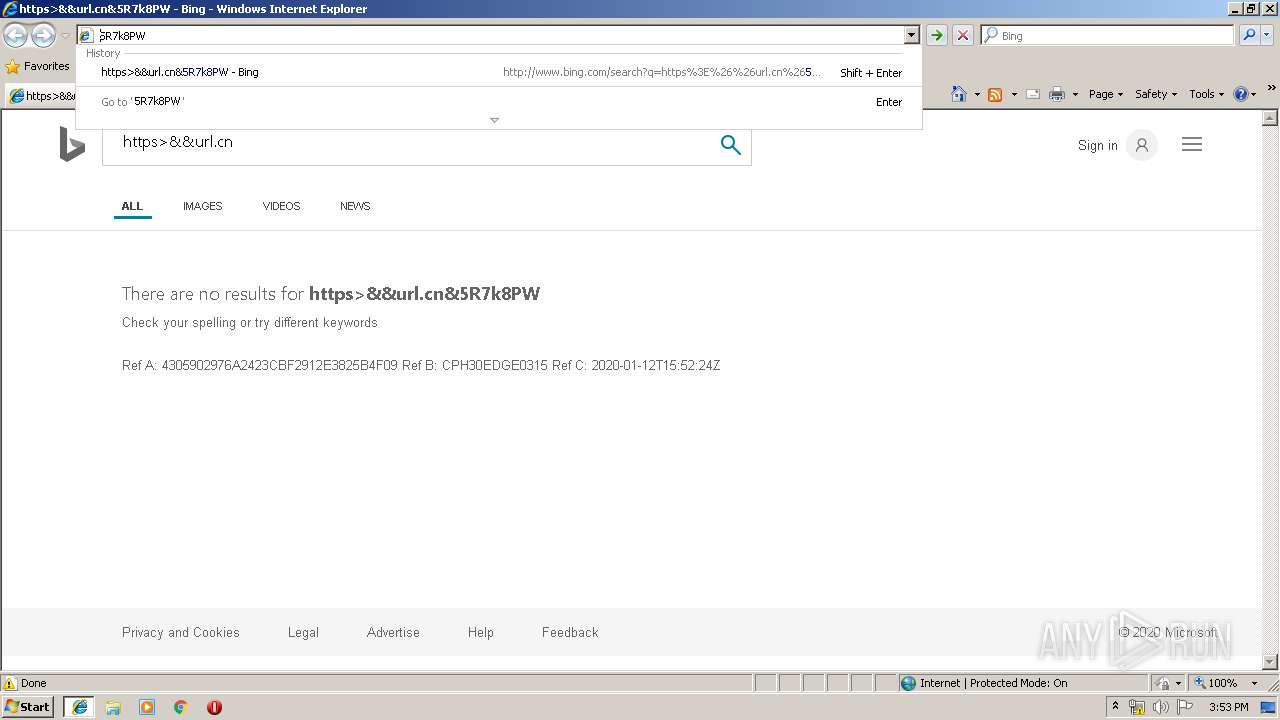Click the browser Forward arrow button
This screenshot has height=720, width=1280.
pos(43,36)
